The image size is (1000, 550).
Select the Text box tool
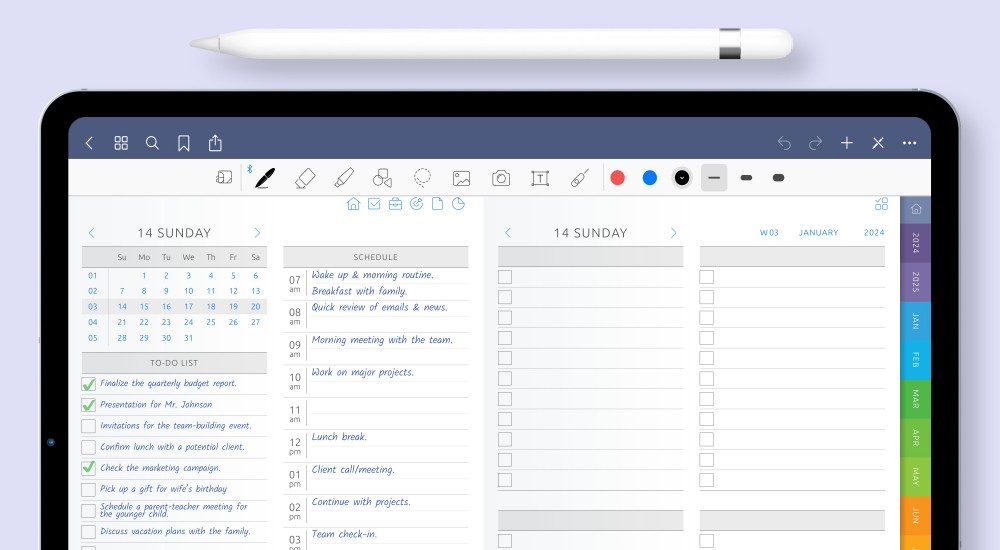click(540, 178)
